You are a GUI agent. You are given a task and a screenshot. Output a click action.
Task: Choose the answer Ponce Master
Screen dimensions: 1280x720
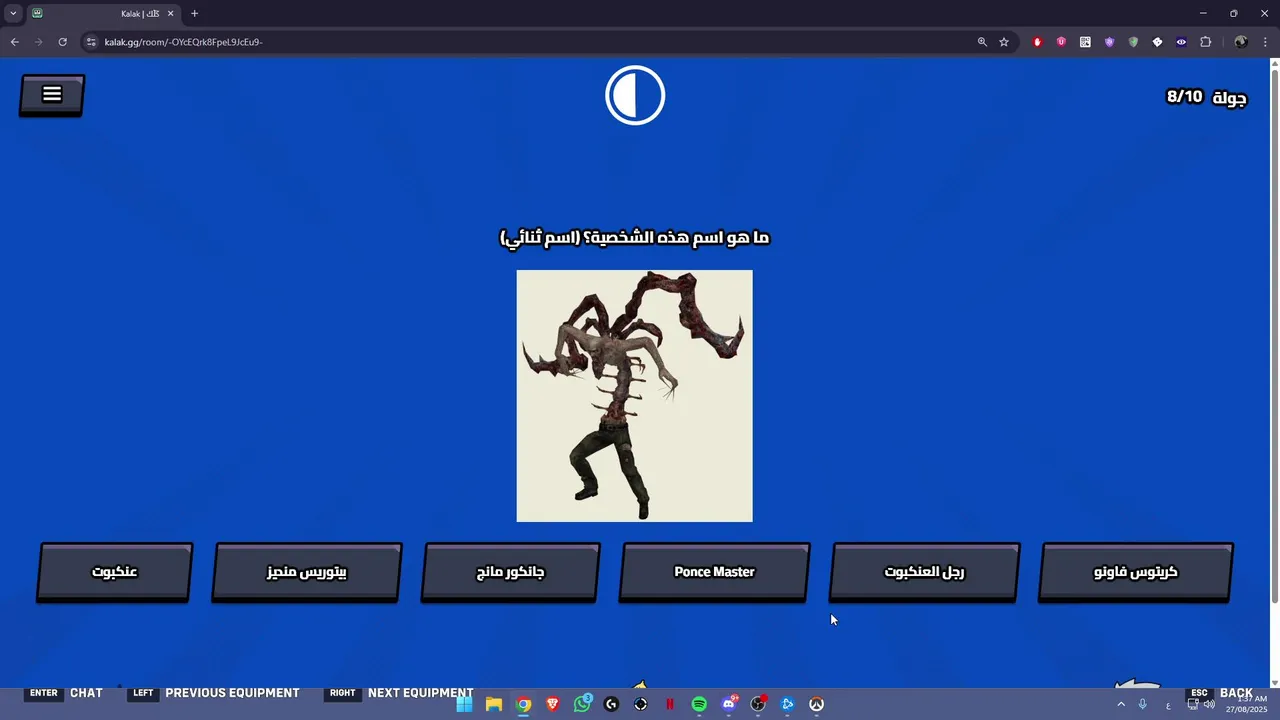point(714,573)
